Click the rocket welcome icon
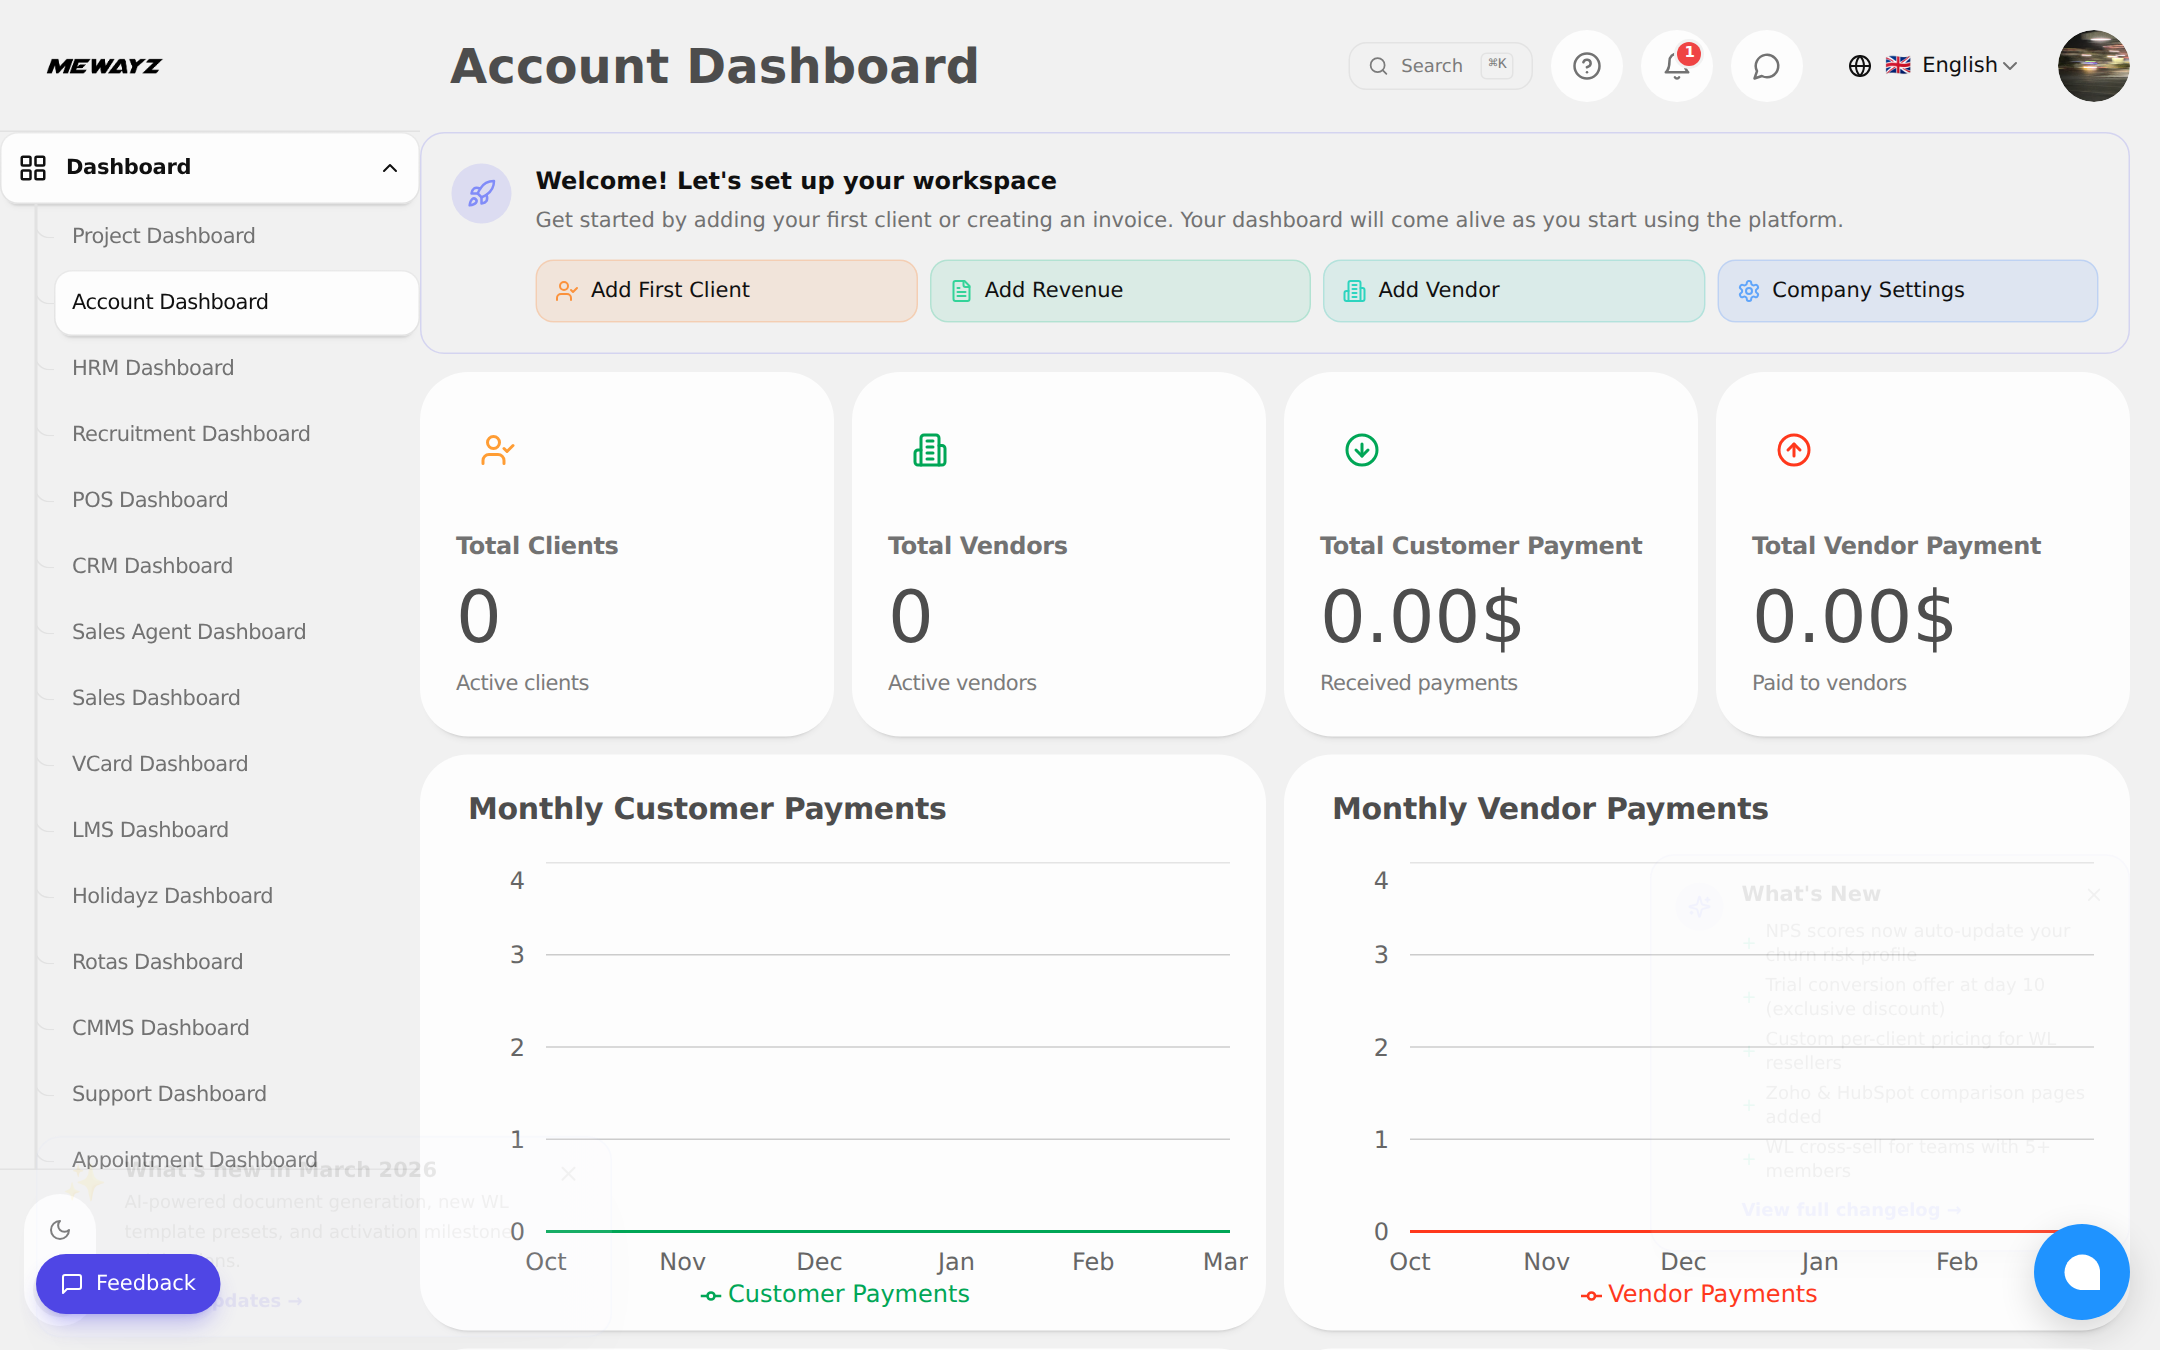Screen dimensions: 2160x1350 [481, 193]
